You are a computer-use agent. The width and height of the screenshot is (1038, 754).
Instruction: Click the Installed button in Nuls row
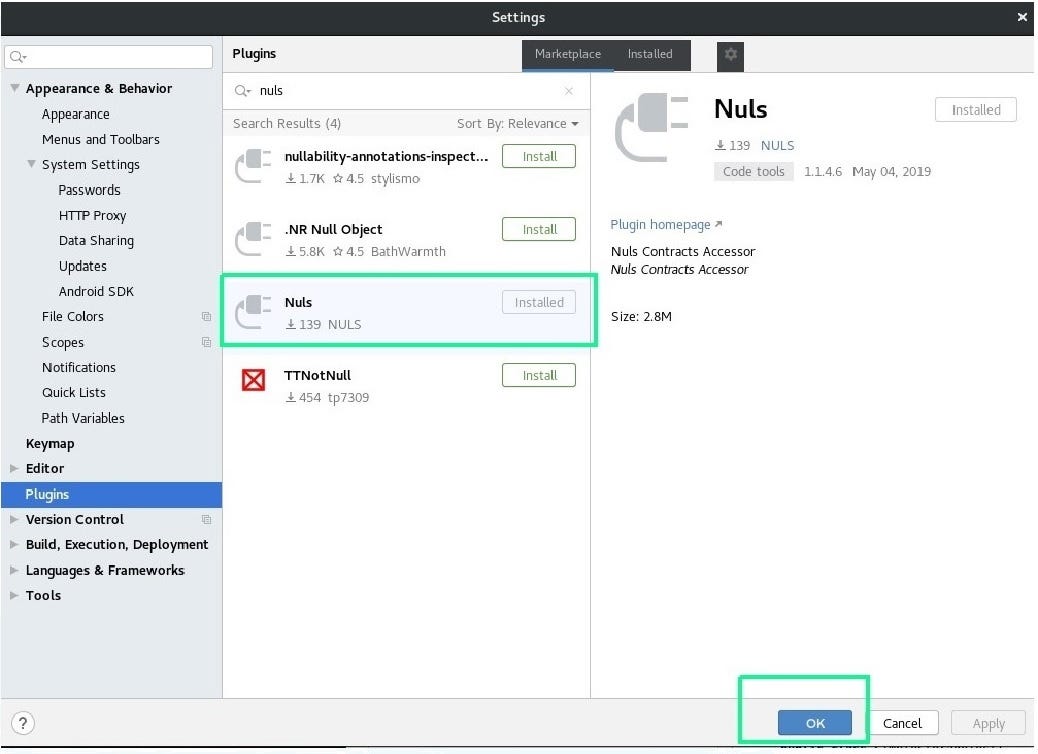click(539, 303)
